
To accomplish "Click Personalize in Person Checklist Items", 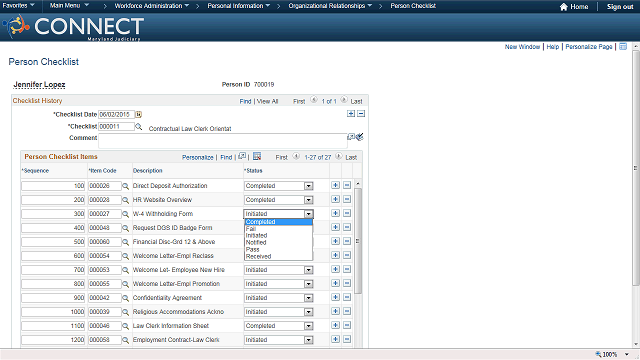I will tap(198, 157).
